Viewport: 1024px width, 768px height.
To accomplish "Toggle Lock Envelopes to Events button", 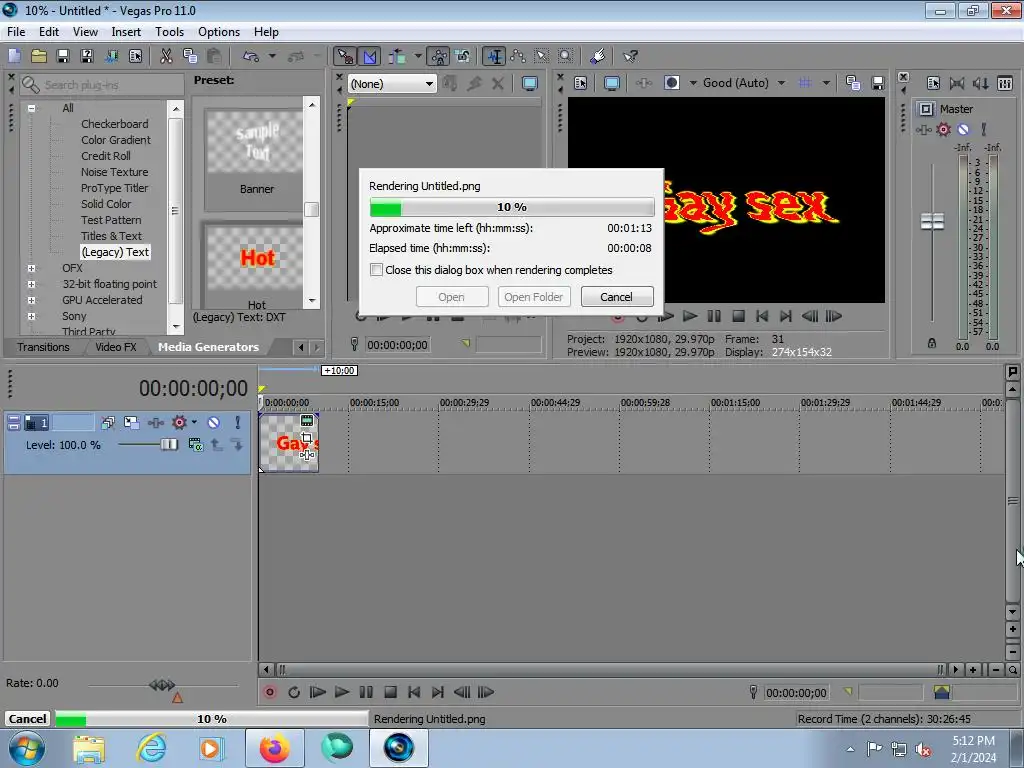I will [x=439, y=57].
